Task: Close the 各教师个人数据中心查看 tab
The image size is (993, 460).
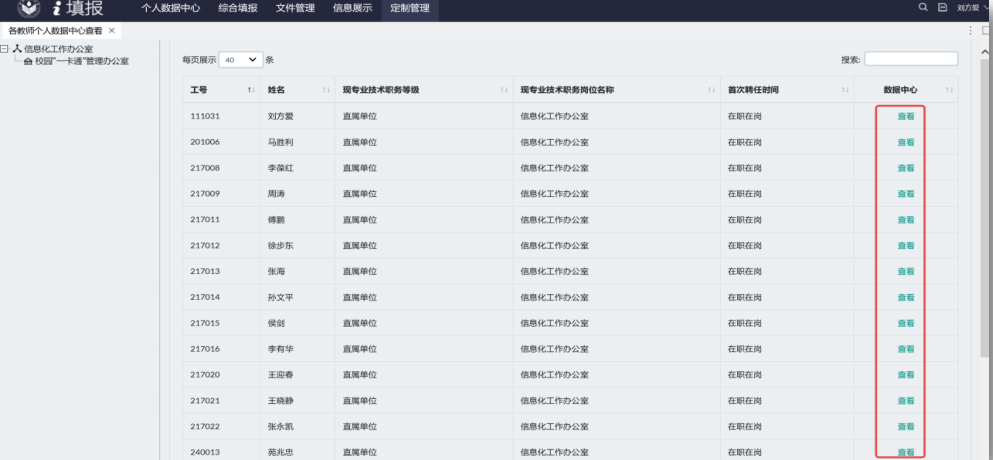Action: pyautogui.click(x=112, y=31)
